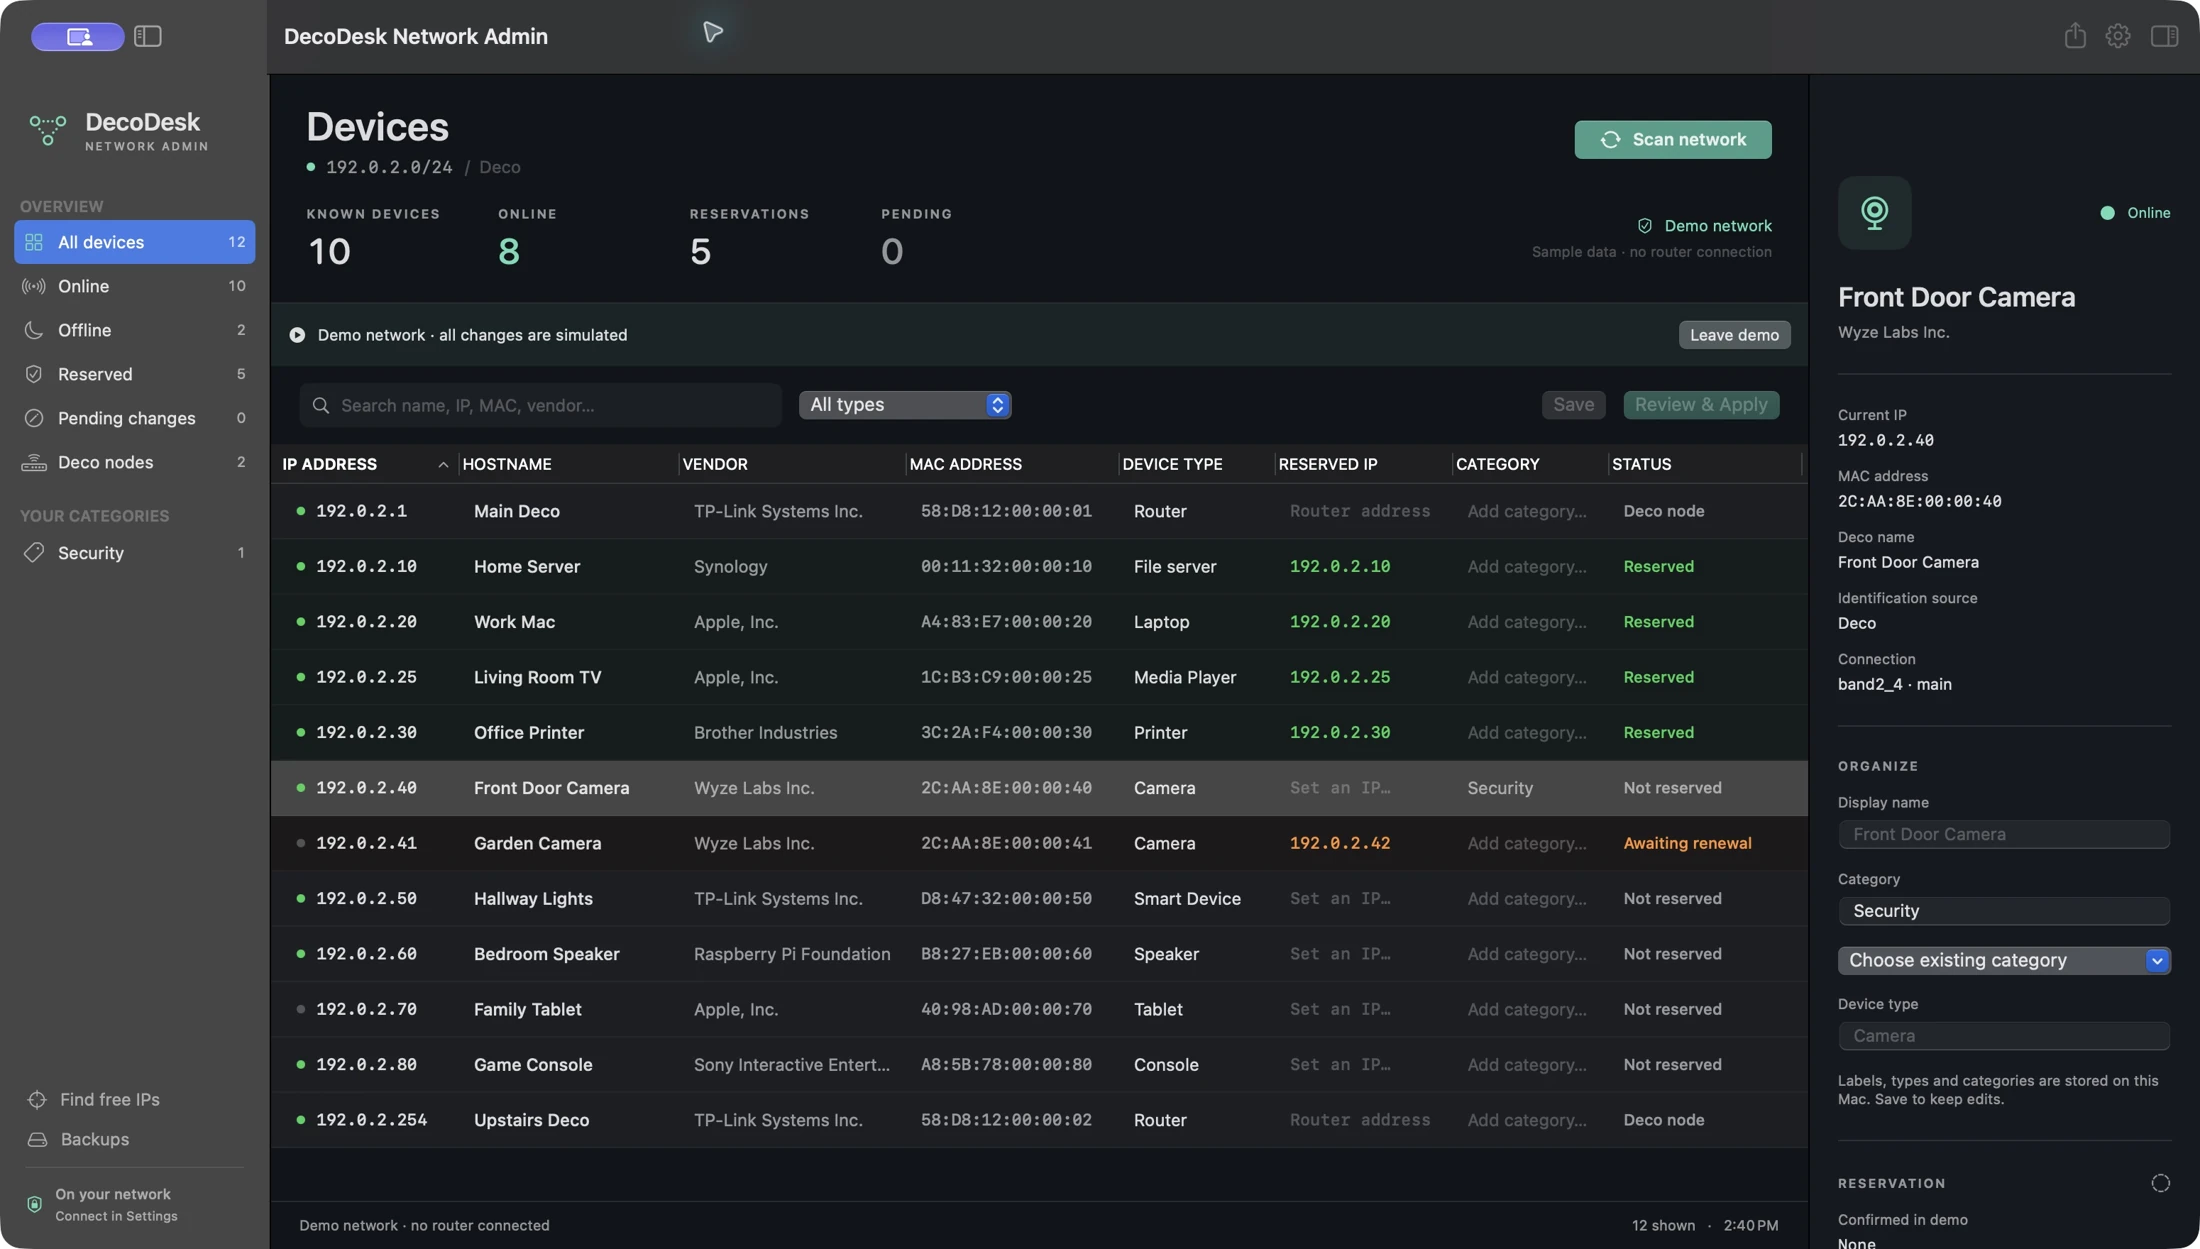Click the Security tag icon
2200x1249 pixels.
coord(34,553)
